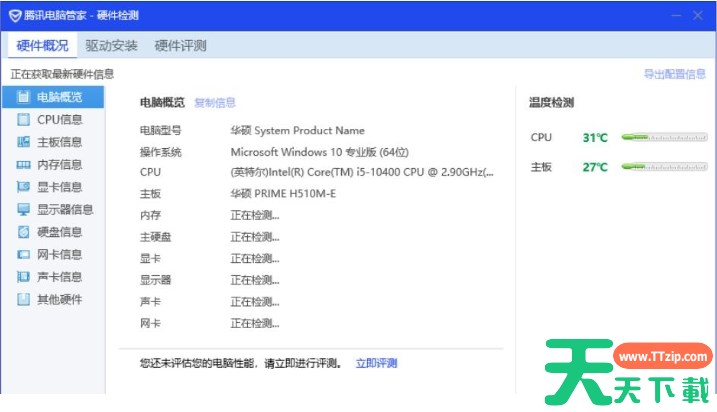Screen dimensions: 717x412
Task: Click 正在检测 value in the 网卡 row
Action: point(255,324)
